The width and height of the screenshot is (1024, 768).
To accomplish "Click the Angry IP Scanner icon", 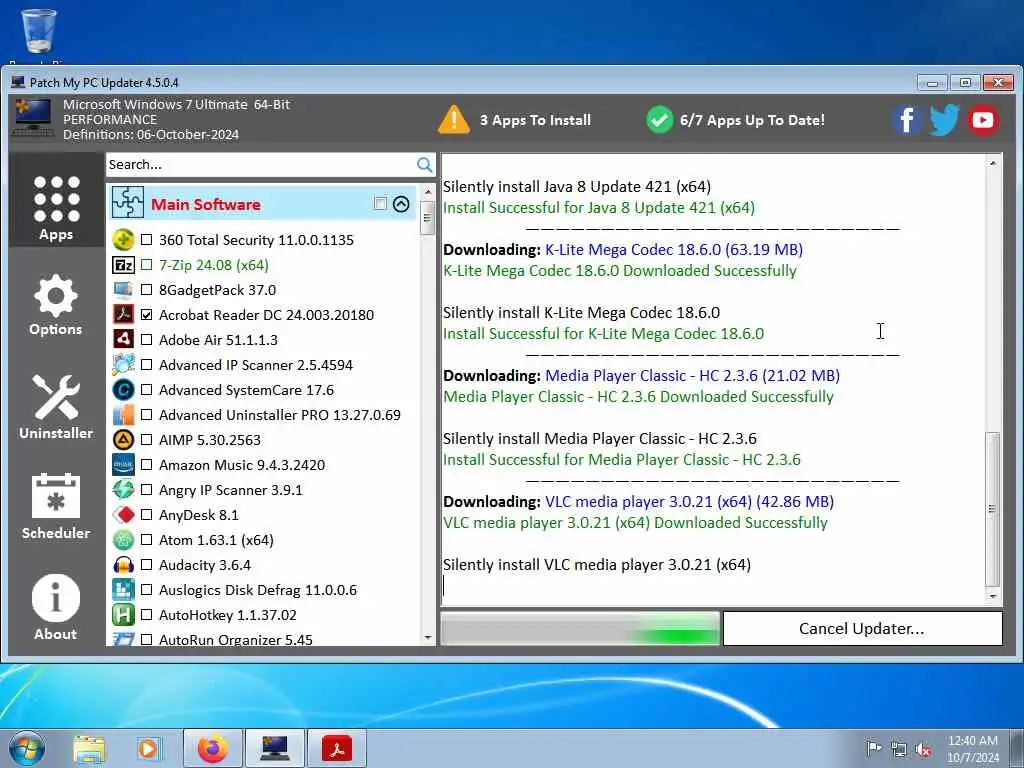I will point(123,489).
